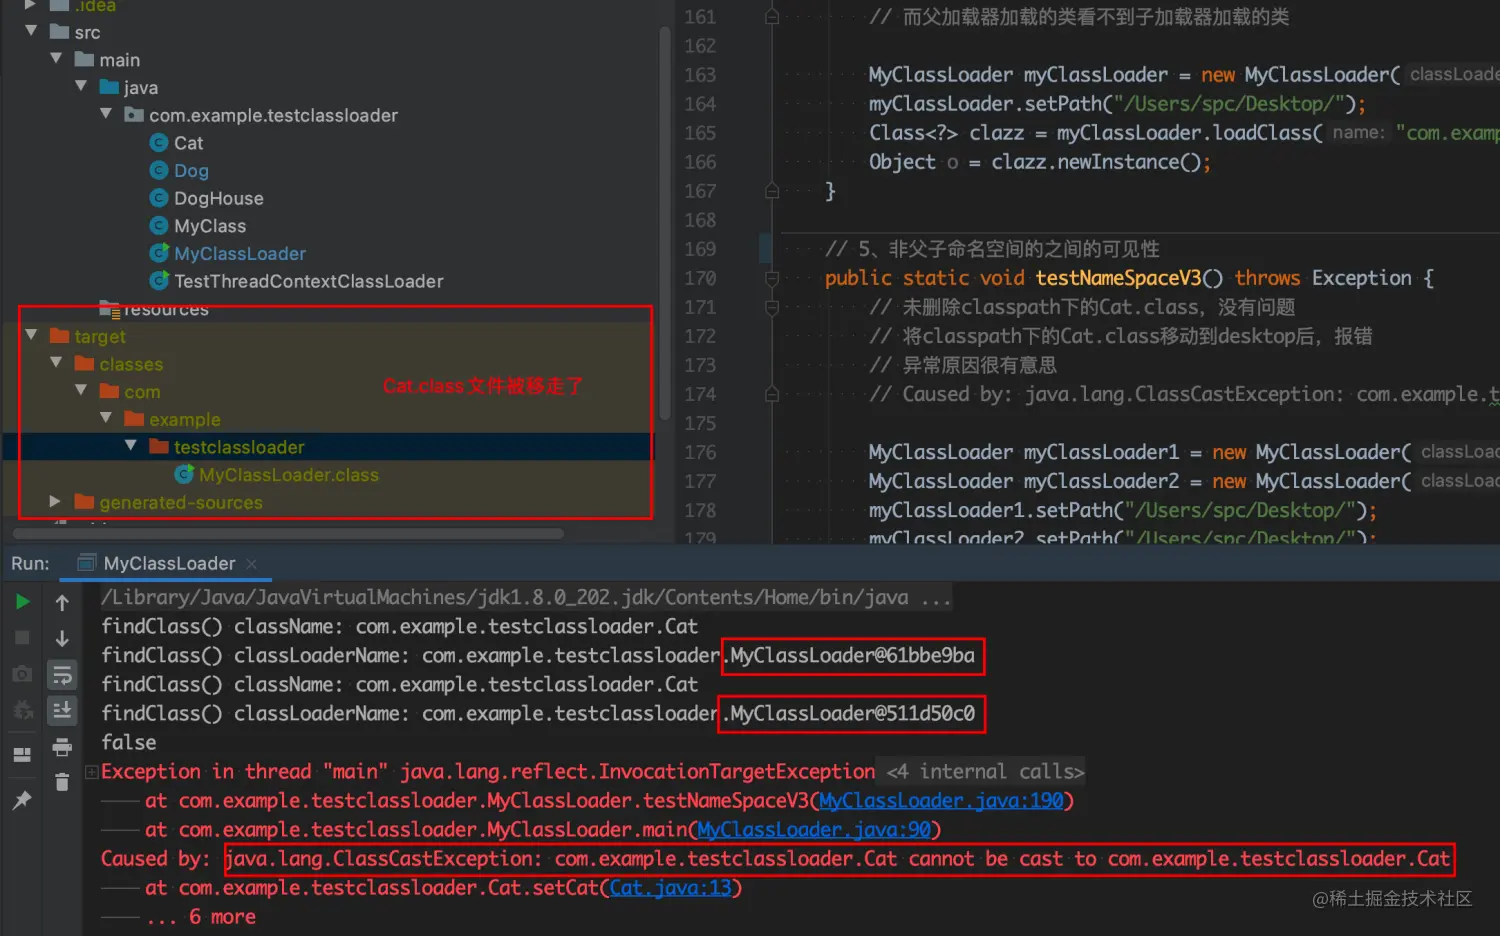Image resolution: width=1500 pixels, height=936 pixels.
Task: Click the MyClassLoader.class file icon
Action: coord(184,474)
